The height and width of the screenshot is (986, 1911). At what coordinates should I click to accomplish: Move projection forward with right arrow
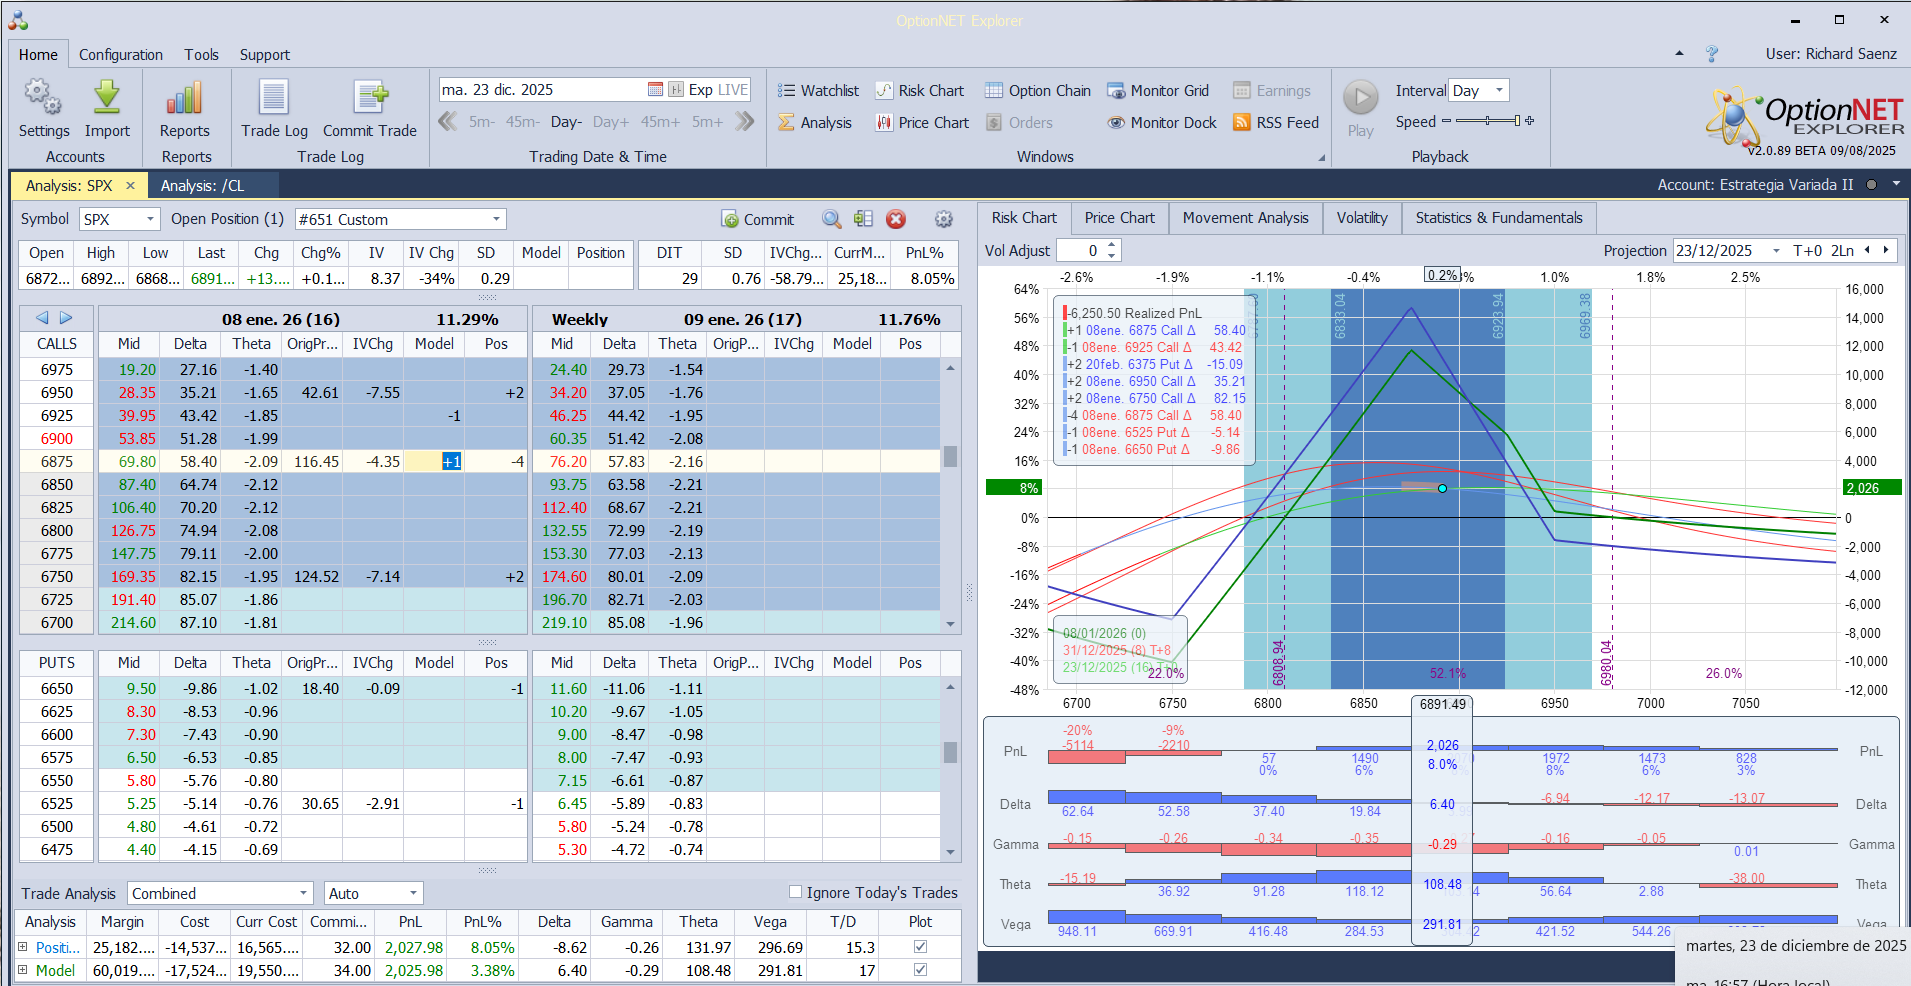pyautogui.click(x=1886, y=251)
